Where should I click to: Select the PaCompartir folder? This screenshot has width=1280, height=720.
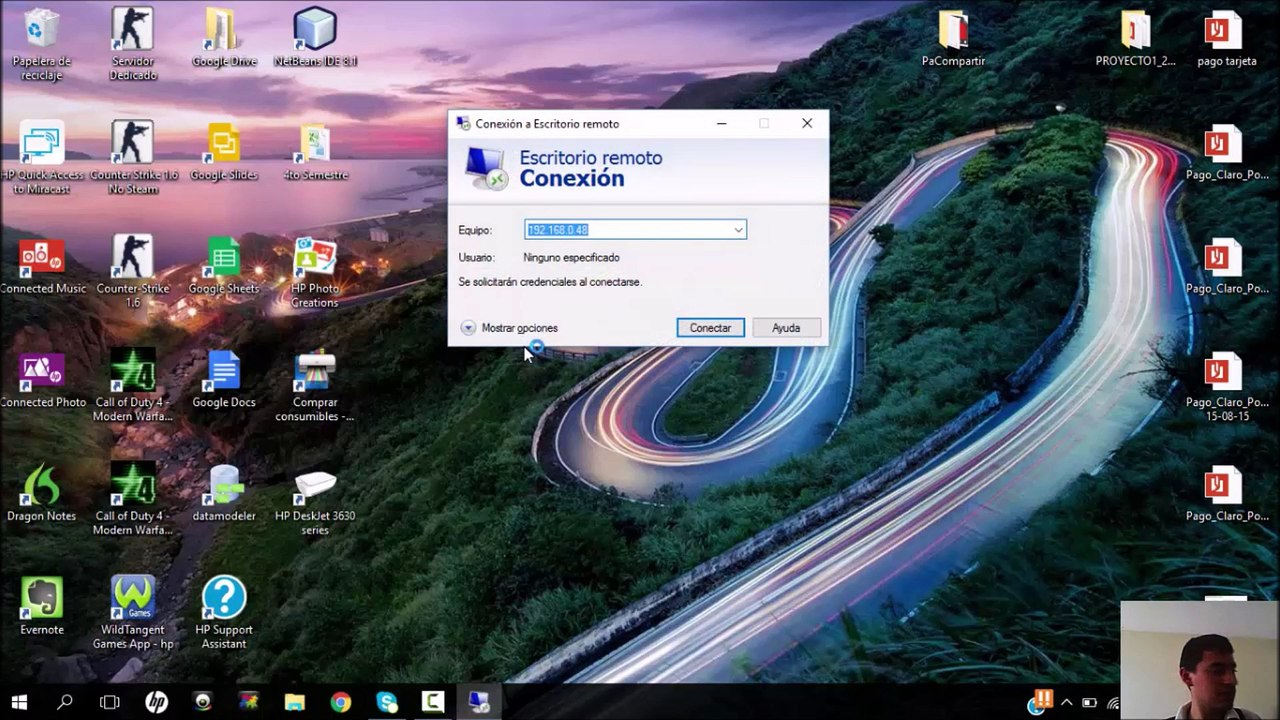(x=953, y=38)
